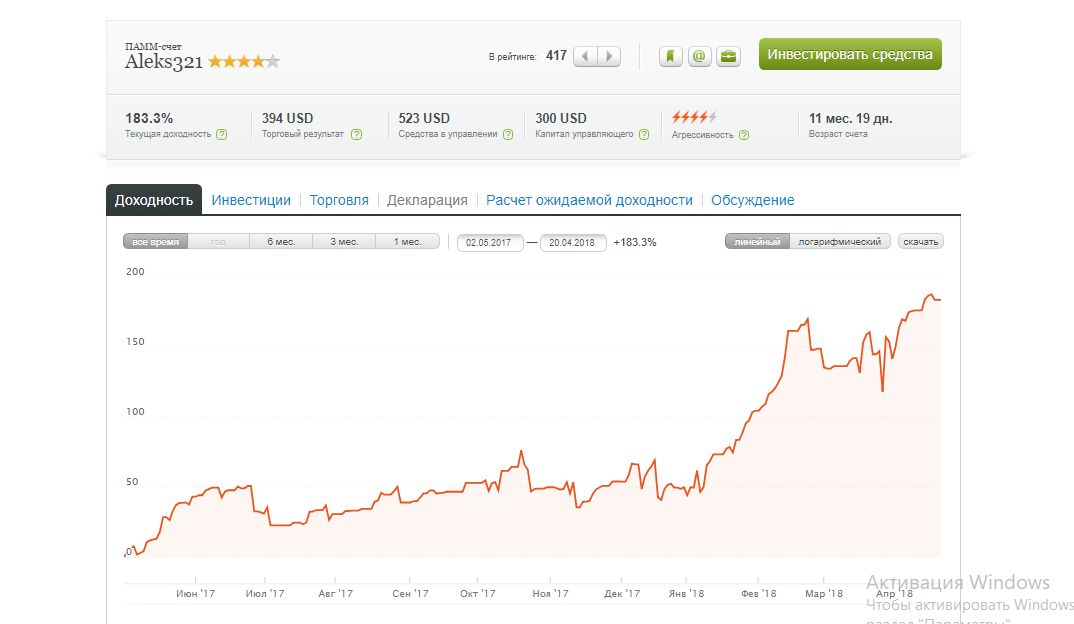Click the Авг '17 axis label
The width and height of the screenshot is (1074, 624).
(336, 593)
